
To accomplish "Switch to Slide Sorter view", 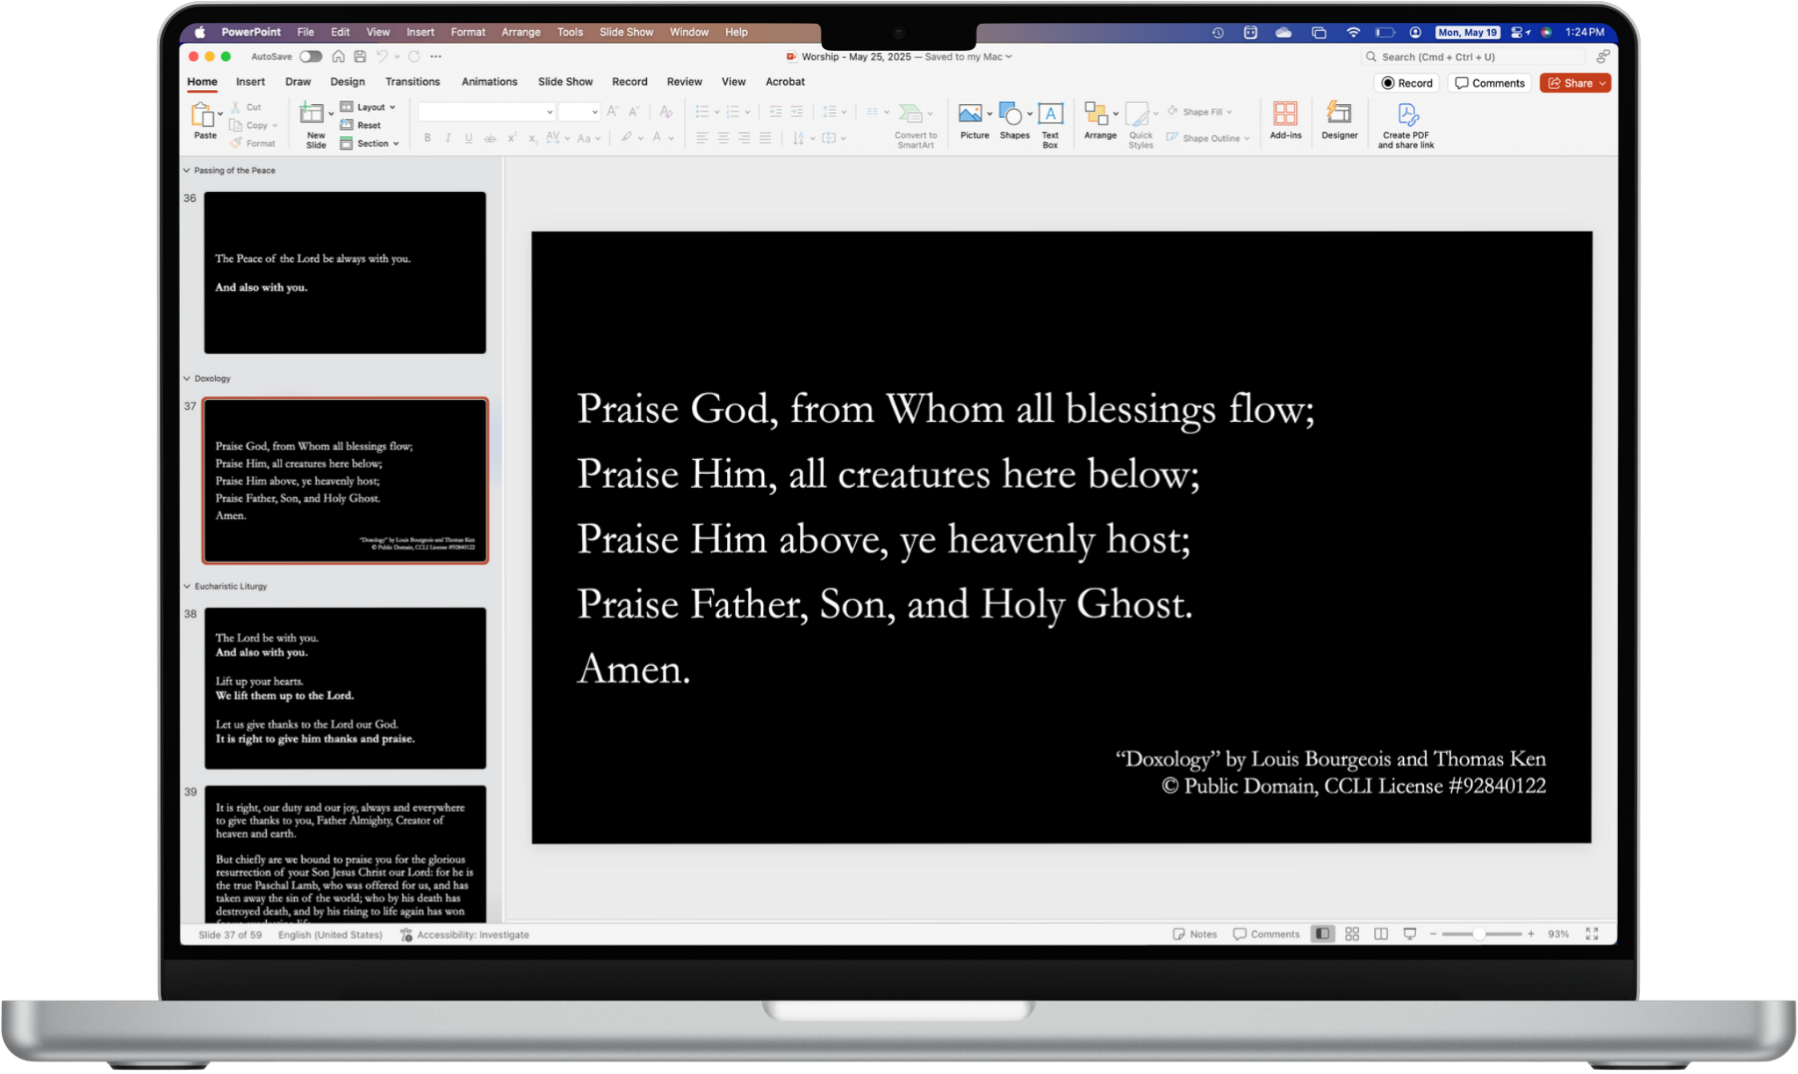I will (x=1352, y=934).
